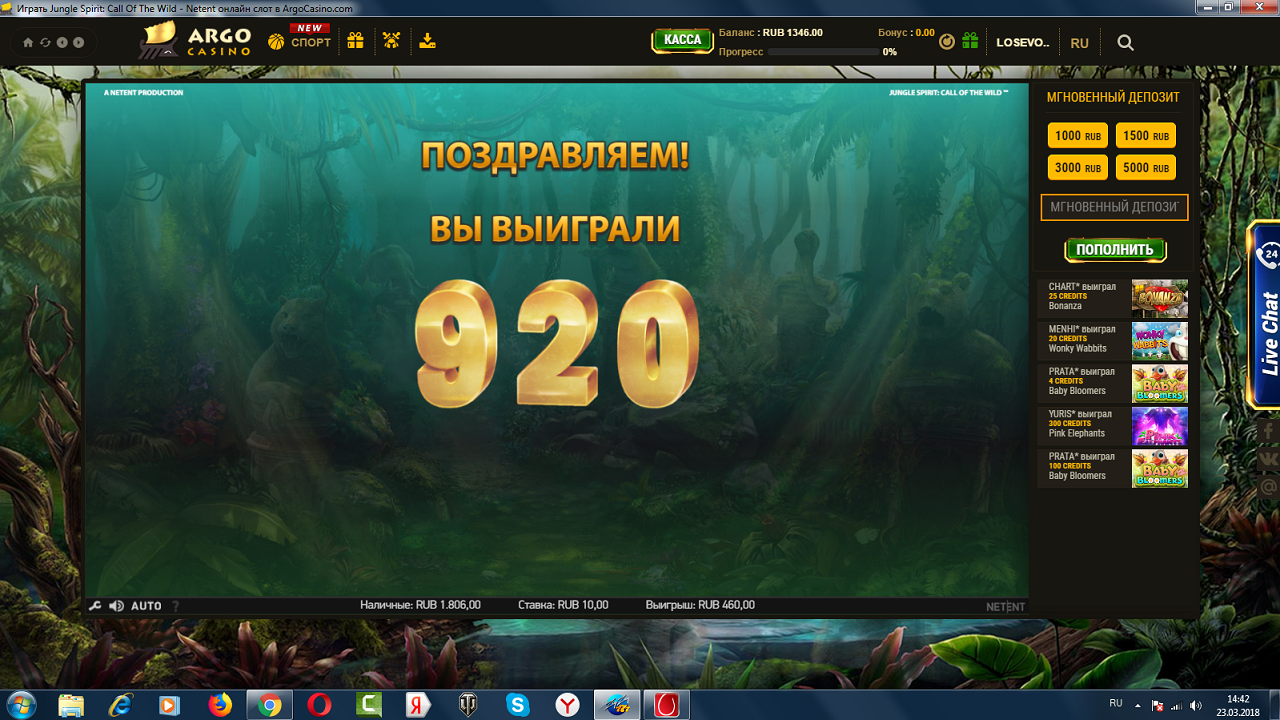
Task: Select the 3000 RUB deposit amount
Action: point(1078,168)
